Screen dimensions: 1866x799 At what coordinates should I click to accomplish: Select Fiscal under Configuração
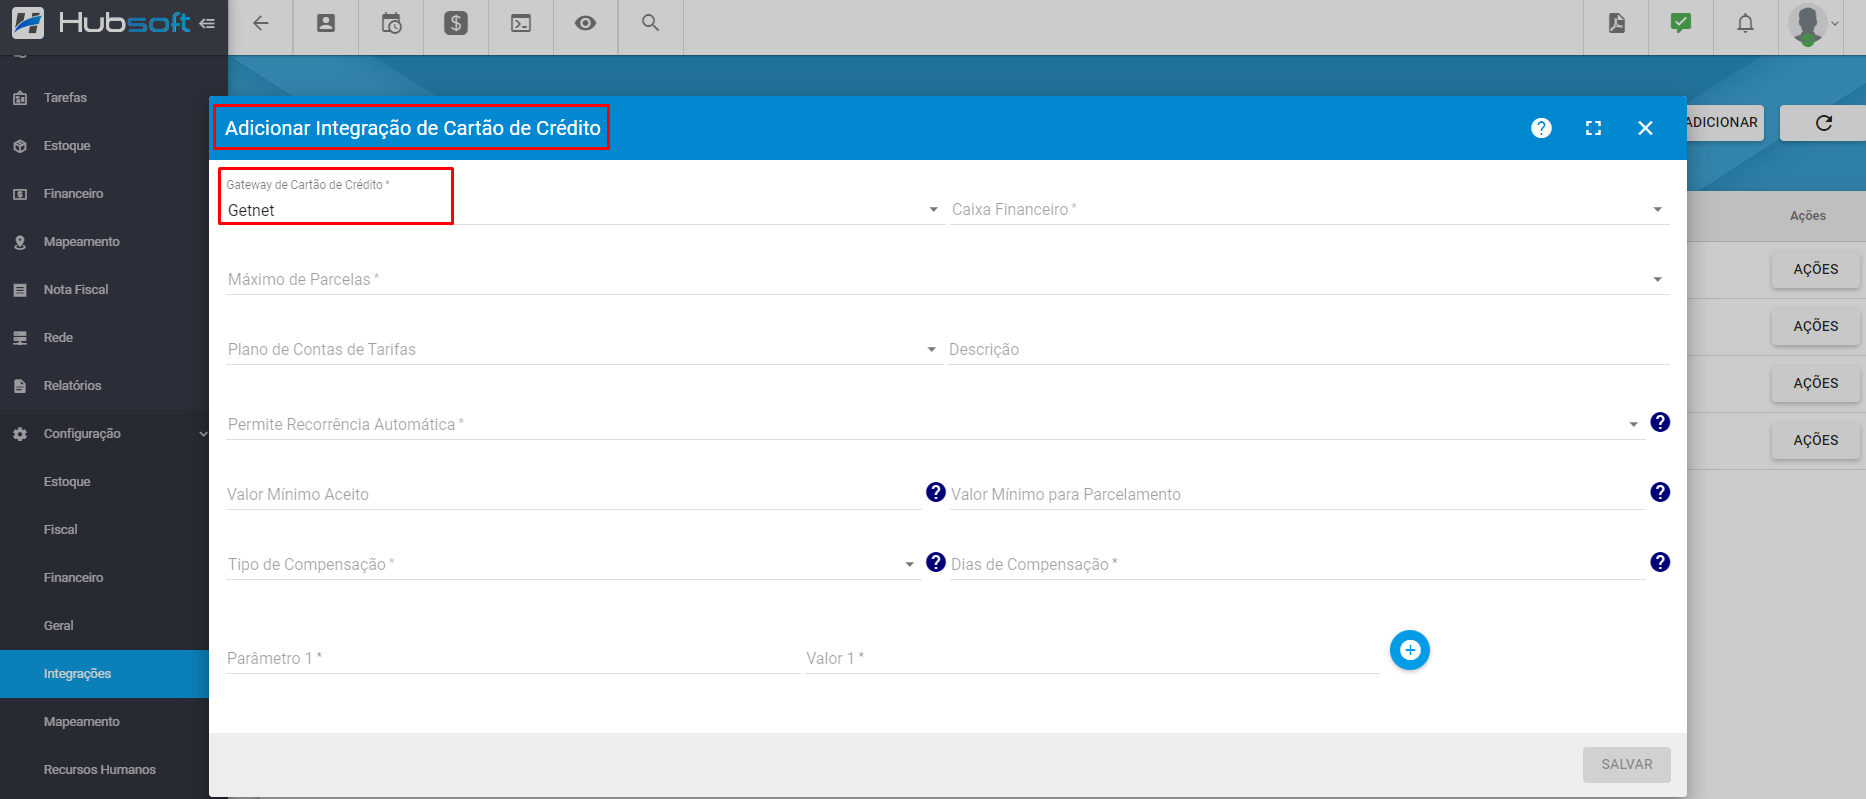pyautogui.click(x=104, y=530)
